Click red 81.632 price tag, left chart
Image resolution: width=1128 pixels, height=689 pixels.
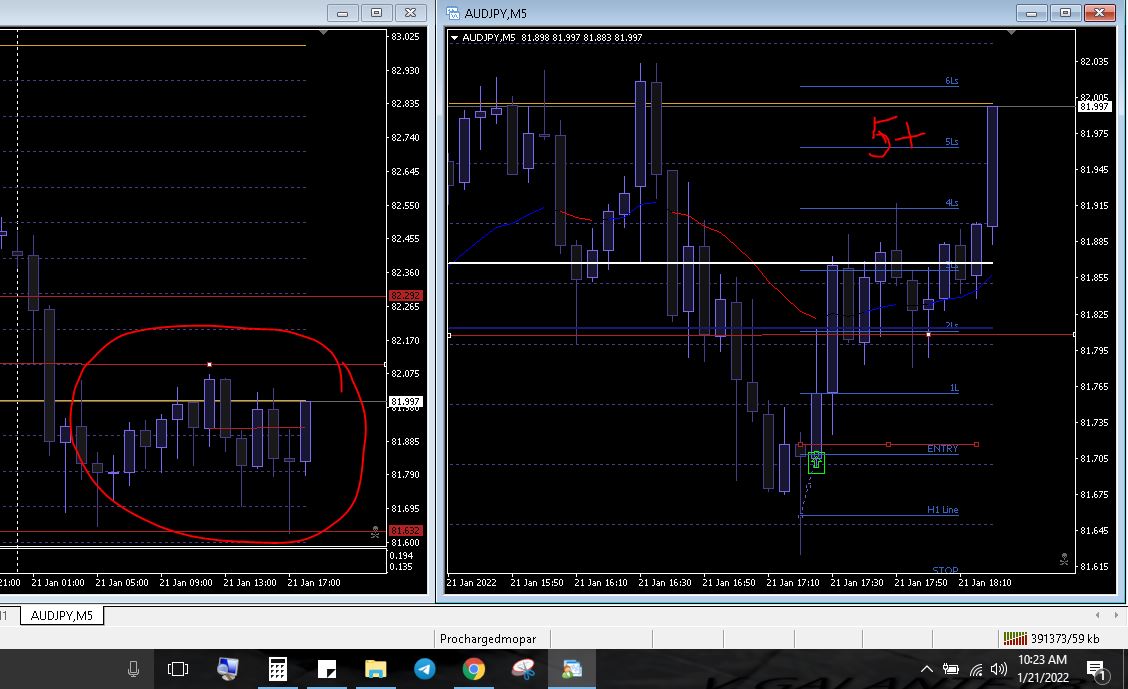[406, 531]
